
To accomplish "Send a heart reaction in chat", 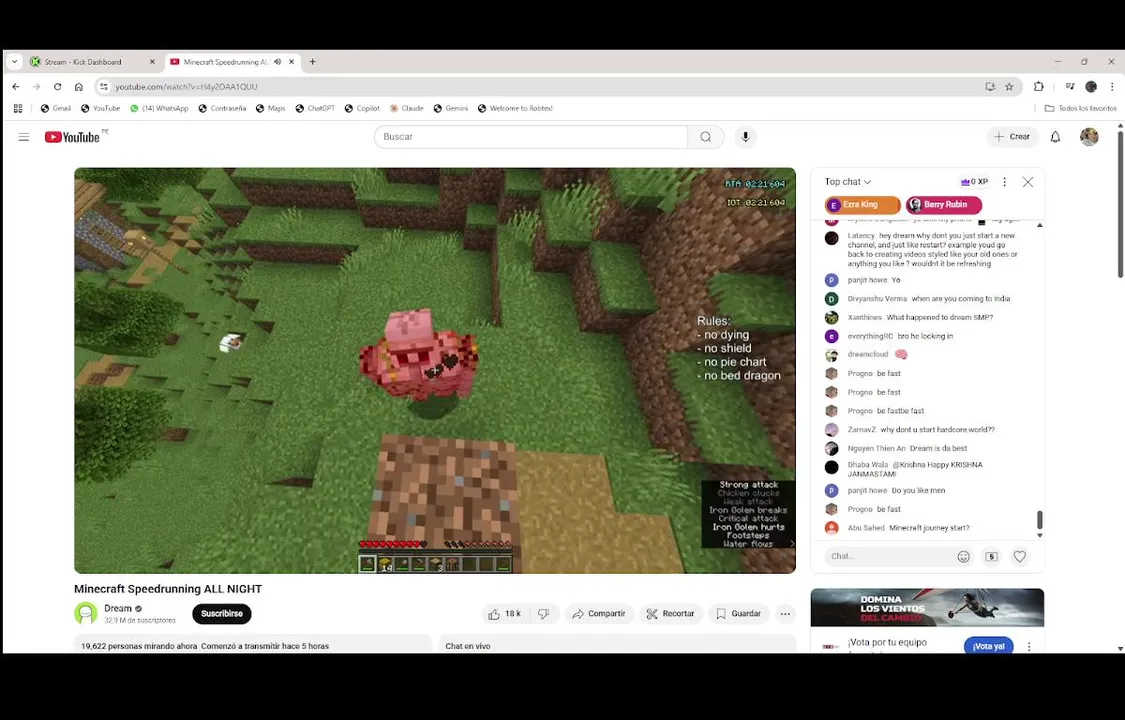I will (1020, 556).
